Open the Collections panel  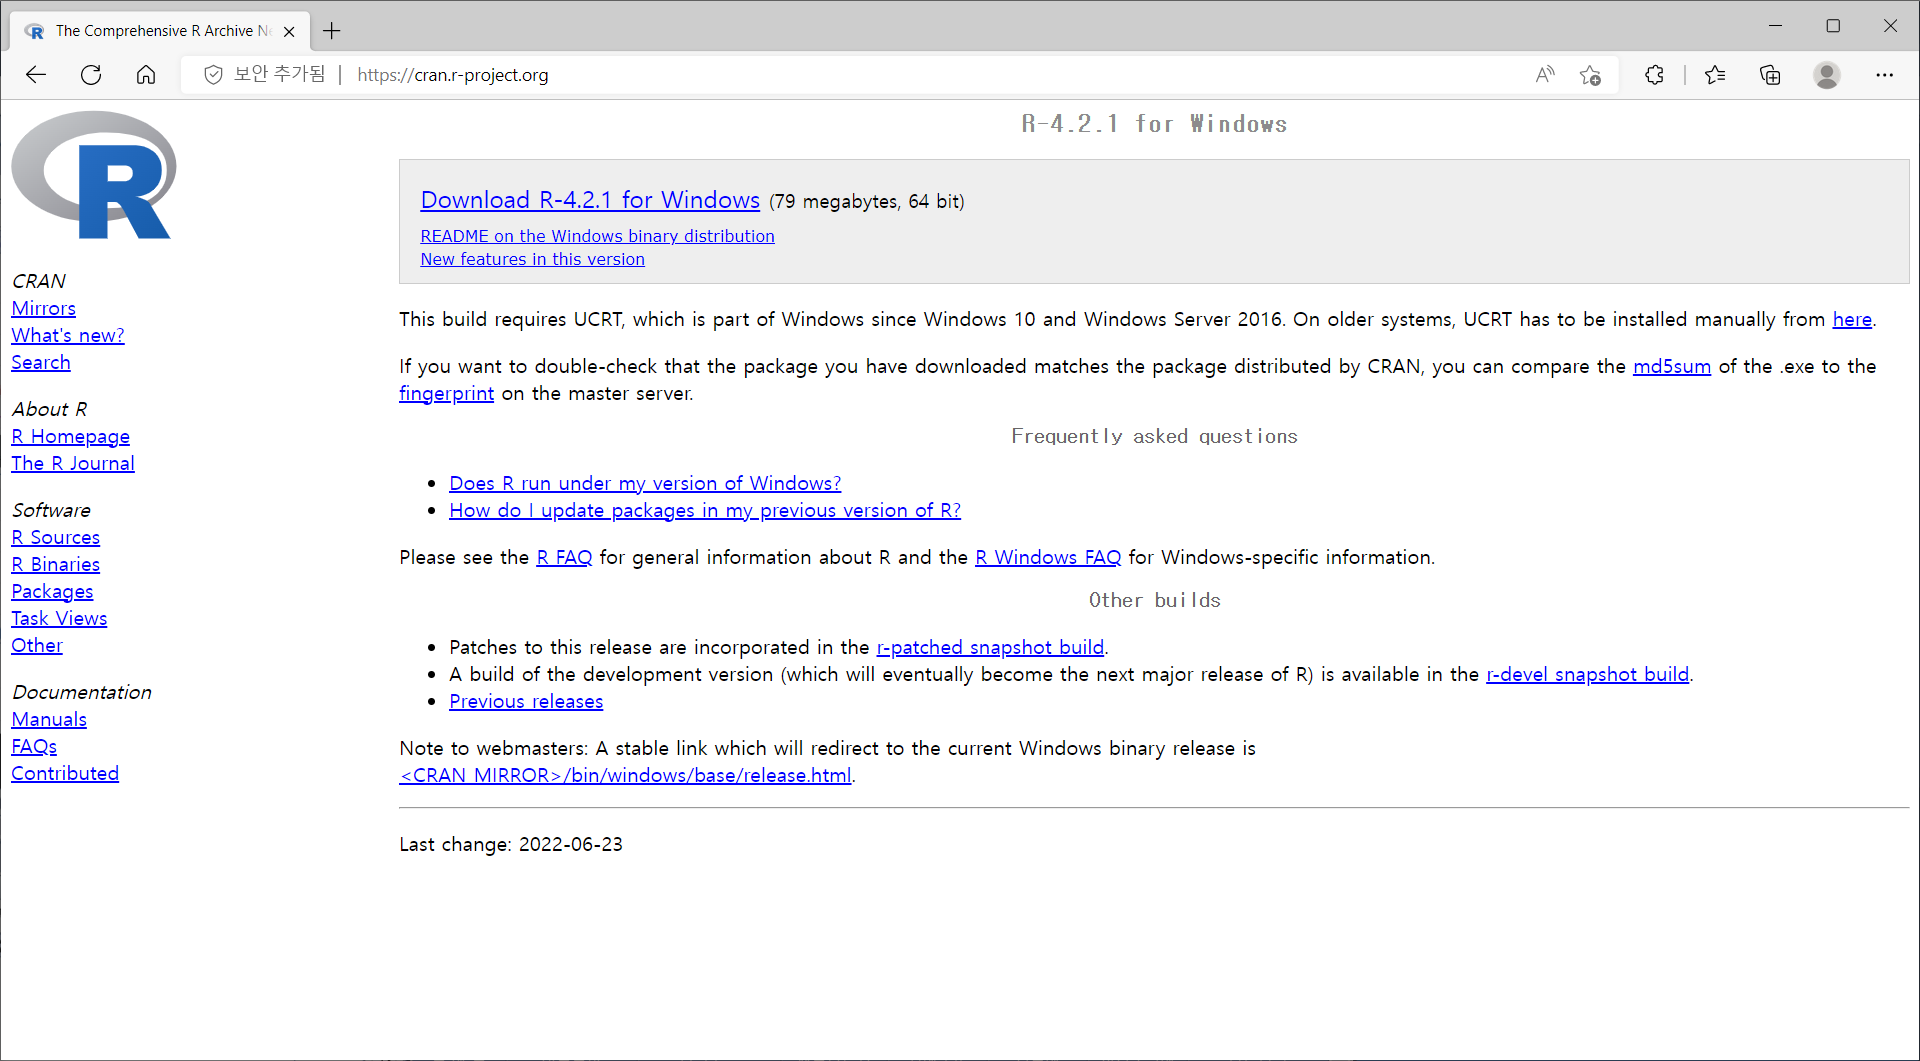1770,75
